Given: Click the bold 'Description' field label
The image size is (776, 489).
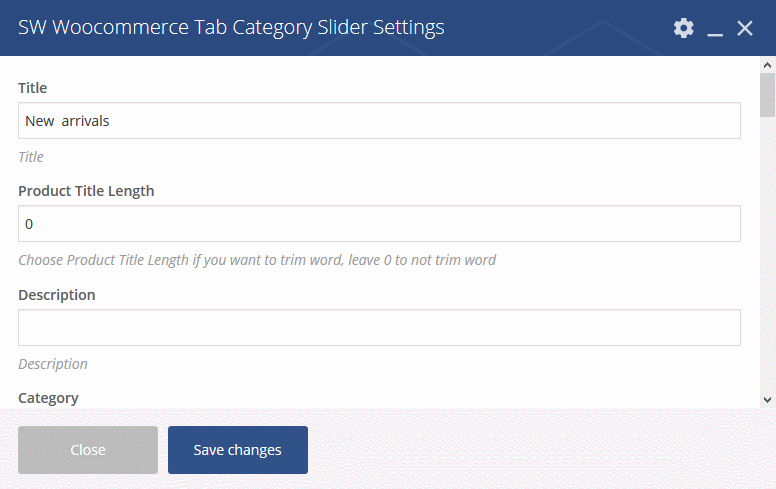Looking at the screenshot, I should pyautogui.click(x=57, y=295).
